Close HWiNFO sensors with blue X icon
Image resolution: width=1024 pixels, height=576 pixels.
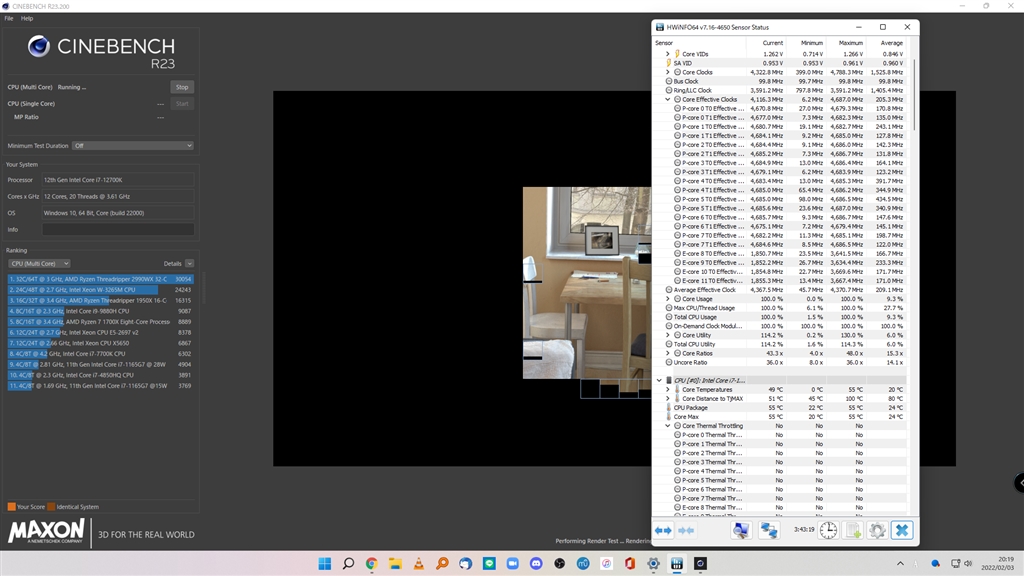tap(902, 530)
